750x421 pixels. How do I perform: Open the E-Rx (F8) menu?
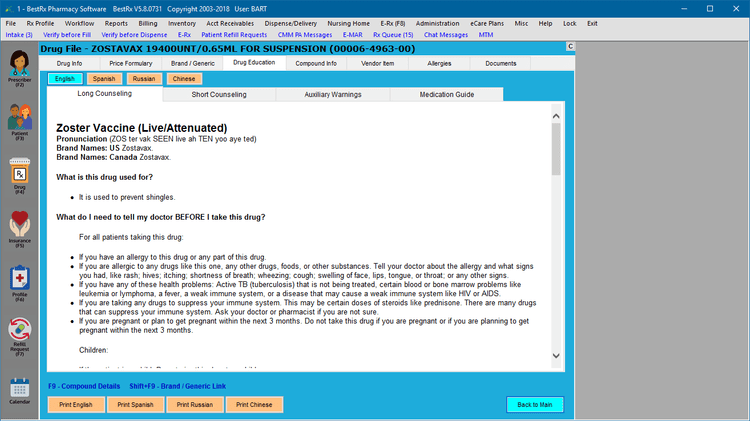pos(393,23)
